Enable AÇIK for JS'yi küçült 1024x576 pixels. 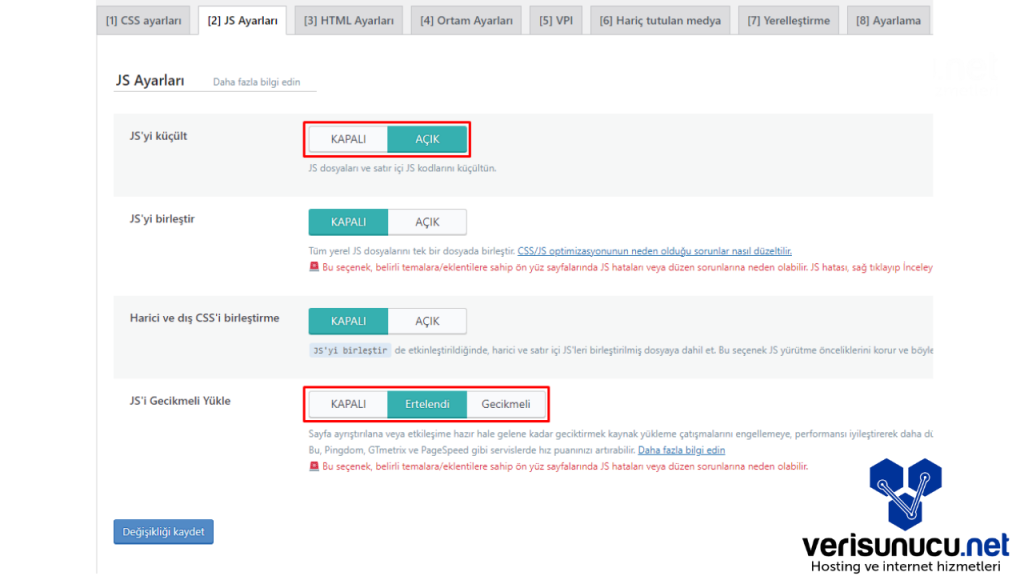(x=427, y=139)
